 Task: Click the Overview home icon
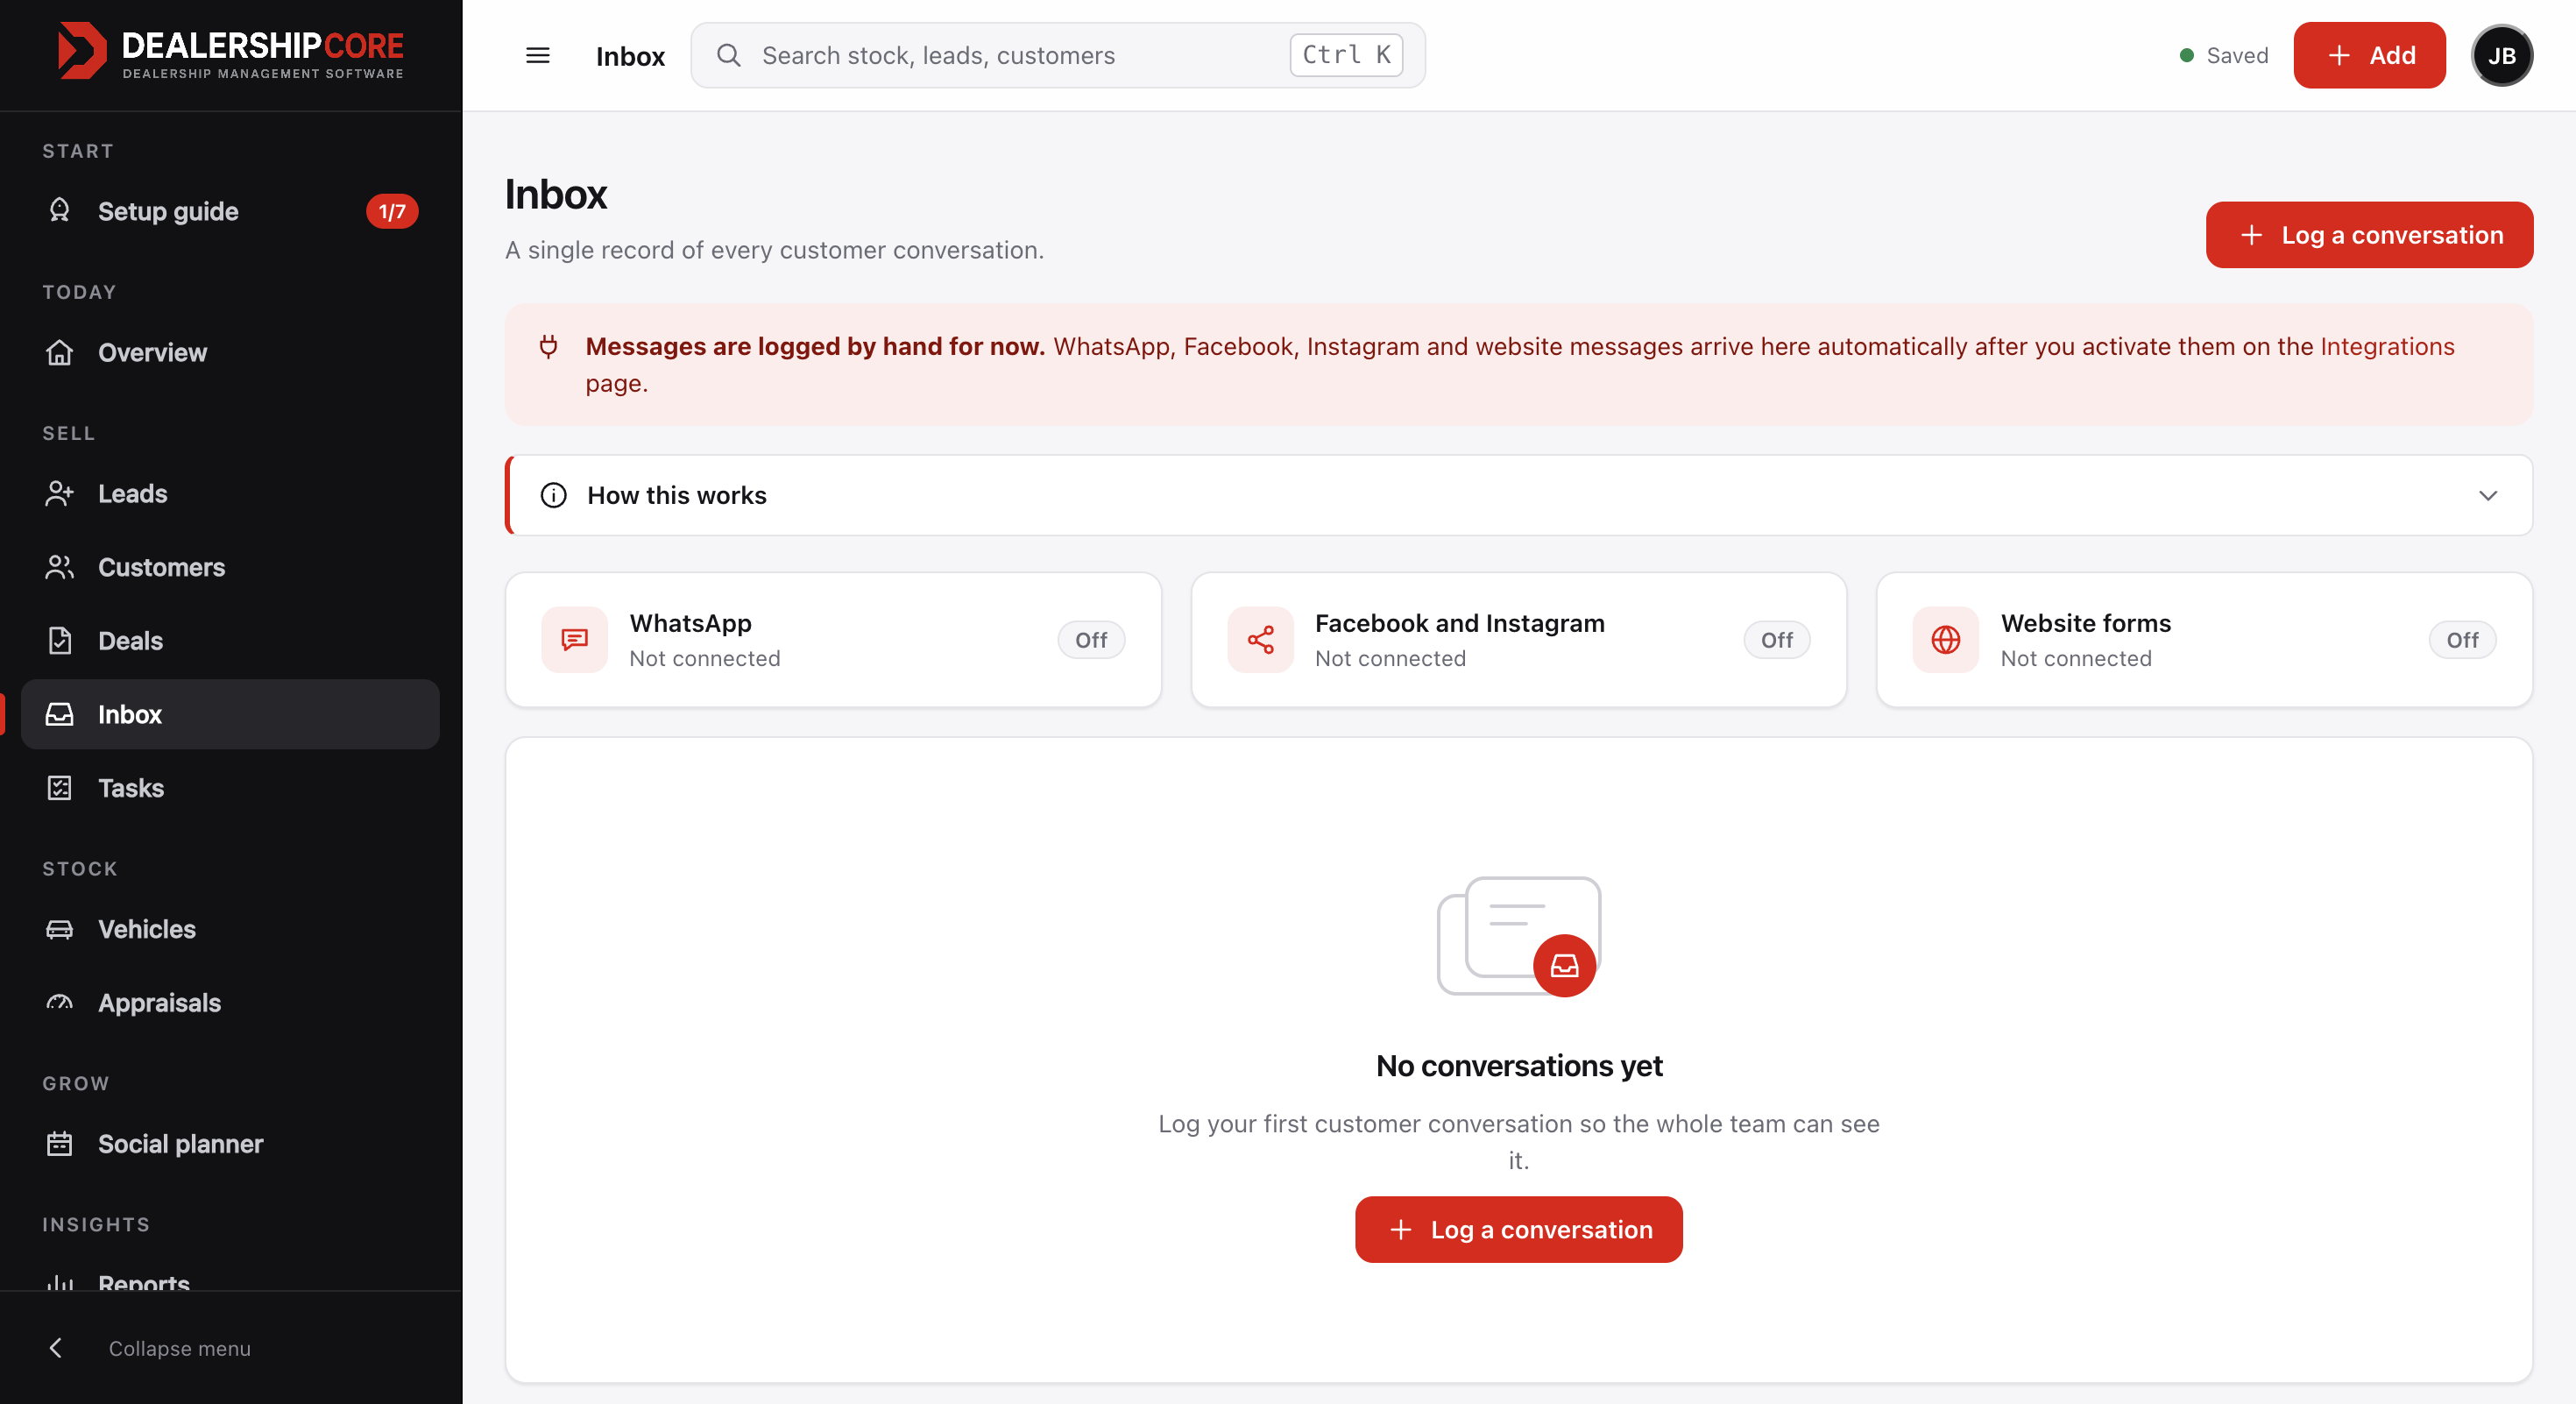click(x=60, y=352)
